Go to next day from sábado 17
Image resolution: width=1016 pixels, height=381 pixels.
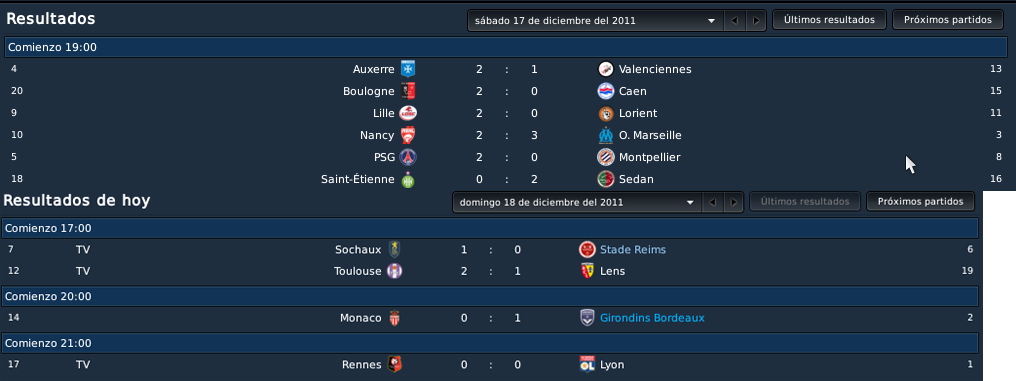755,20
